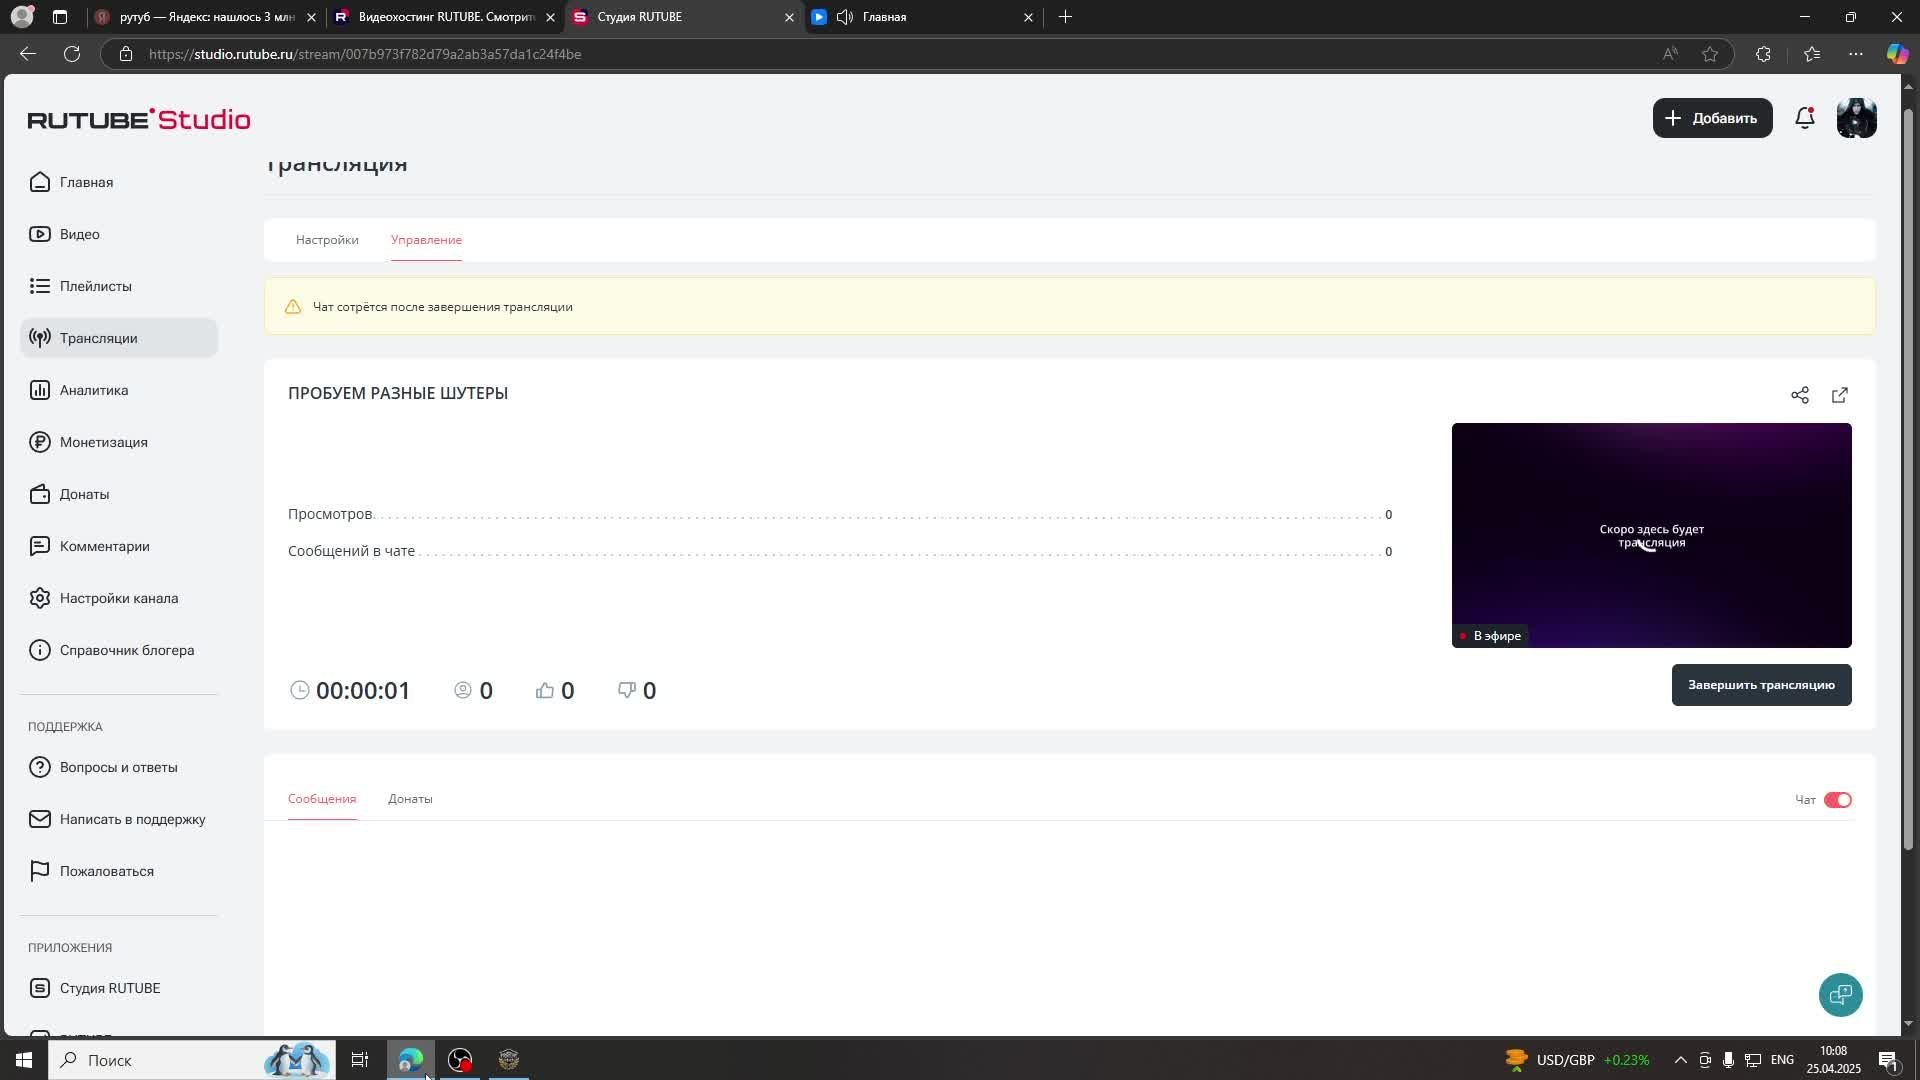
Task: Click the Добавить button
Action: [1712, 118]
